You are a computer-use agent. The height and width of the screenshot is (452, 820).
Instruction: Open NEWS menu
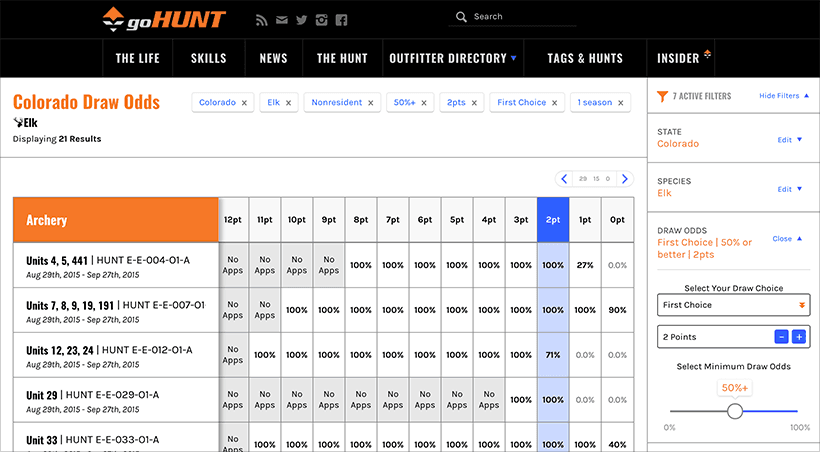(x=274, y=58)
